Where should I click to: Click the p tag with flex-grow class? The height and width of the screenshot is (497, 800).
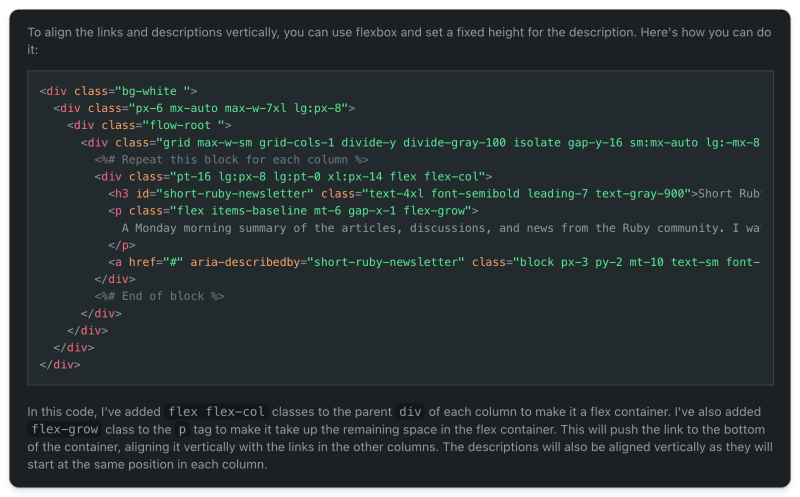coord(293,211)
